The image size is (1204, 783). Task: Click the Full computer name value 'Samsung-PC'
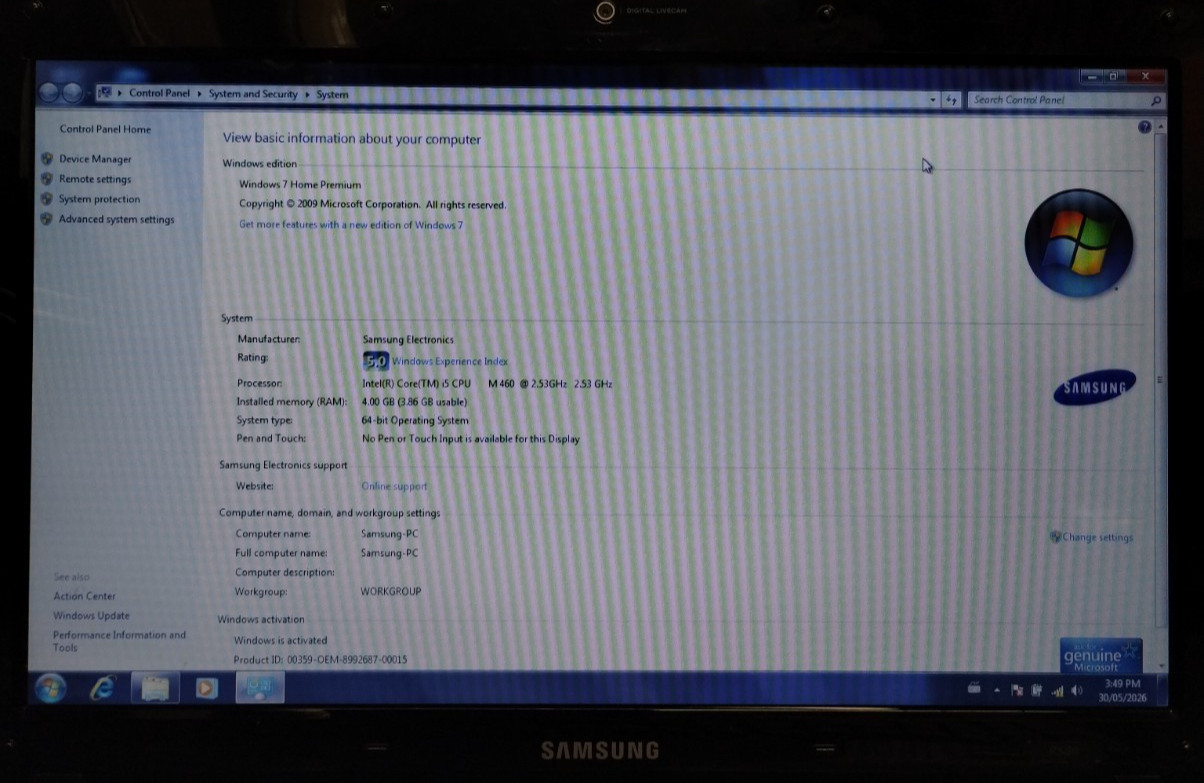pyautogui.click(x=390, y=553)
